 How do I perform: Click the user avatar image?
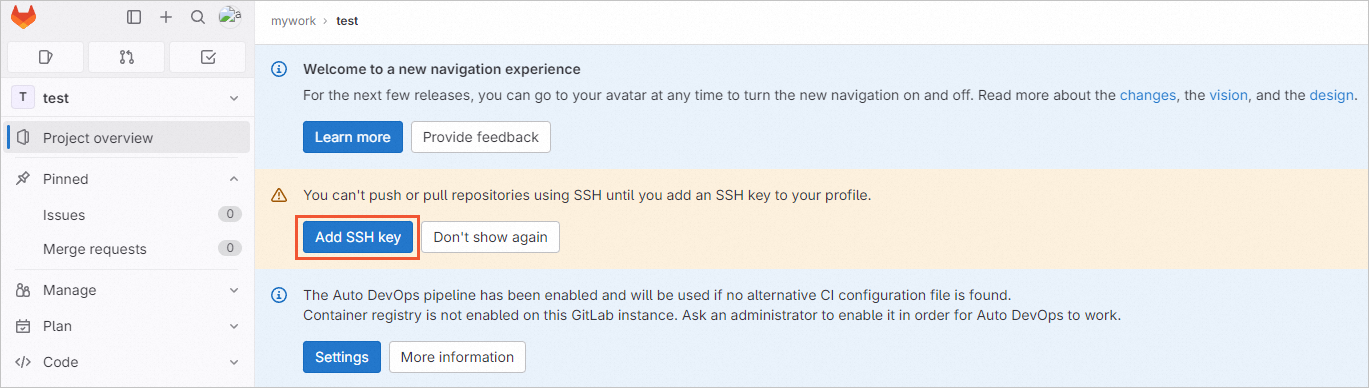(x=230, y=16)
